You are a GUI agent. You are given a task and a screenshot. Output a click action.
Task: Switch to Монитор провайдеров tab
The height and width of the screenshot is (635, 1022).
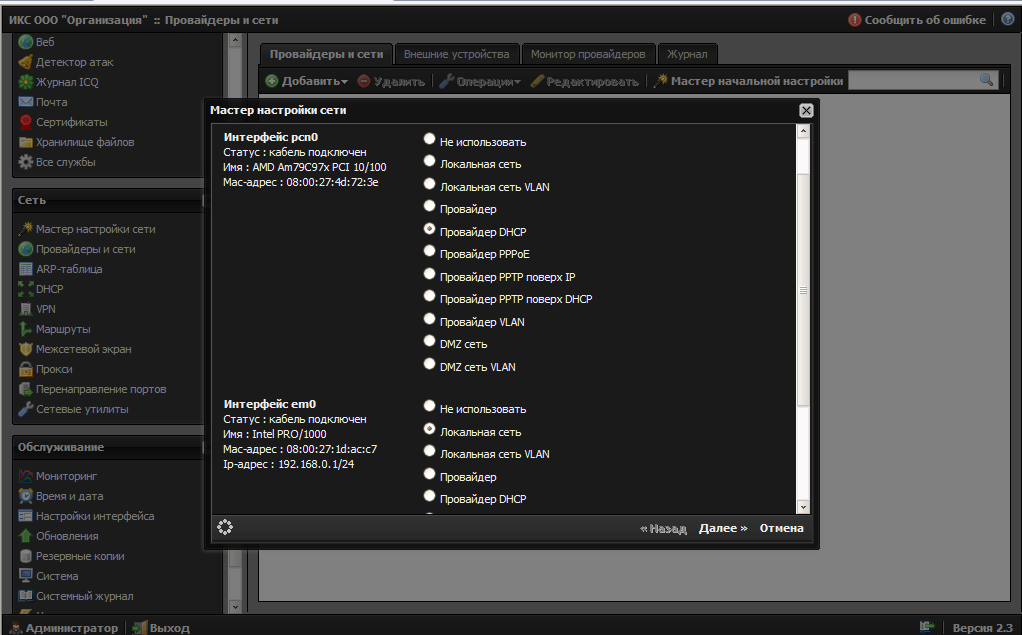pos(588,54)
